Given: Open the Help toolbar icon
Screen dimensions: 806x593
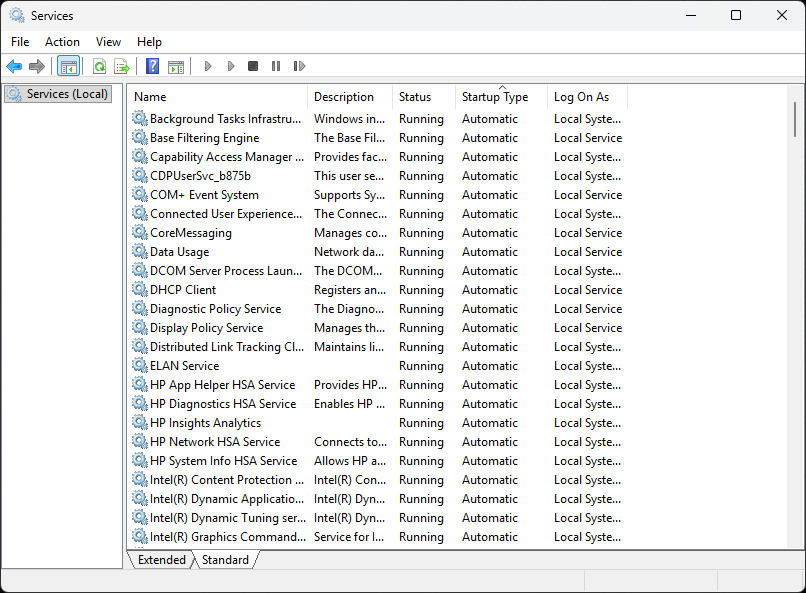Looking at the screenshot, I should click(153, 66).
